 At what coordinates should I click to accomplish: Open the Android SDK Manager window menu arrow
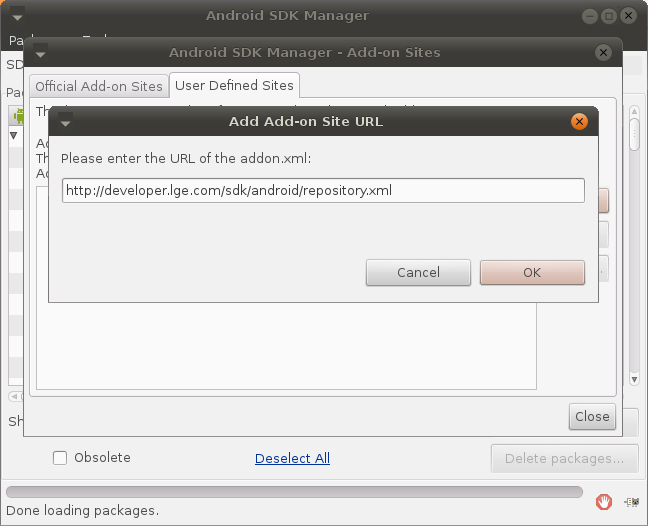[x=17, y=16]
